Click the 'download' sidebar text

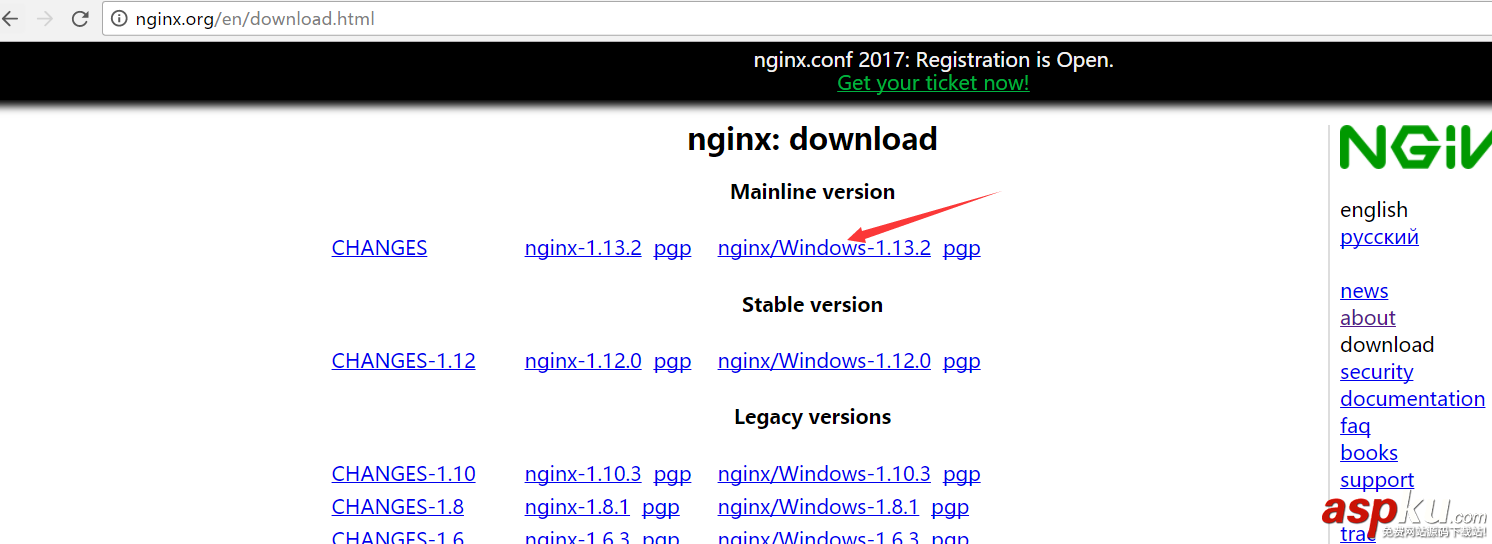(1387, 345)
